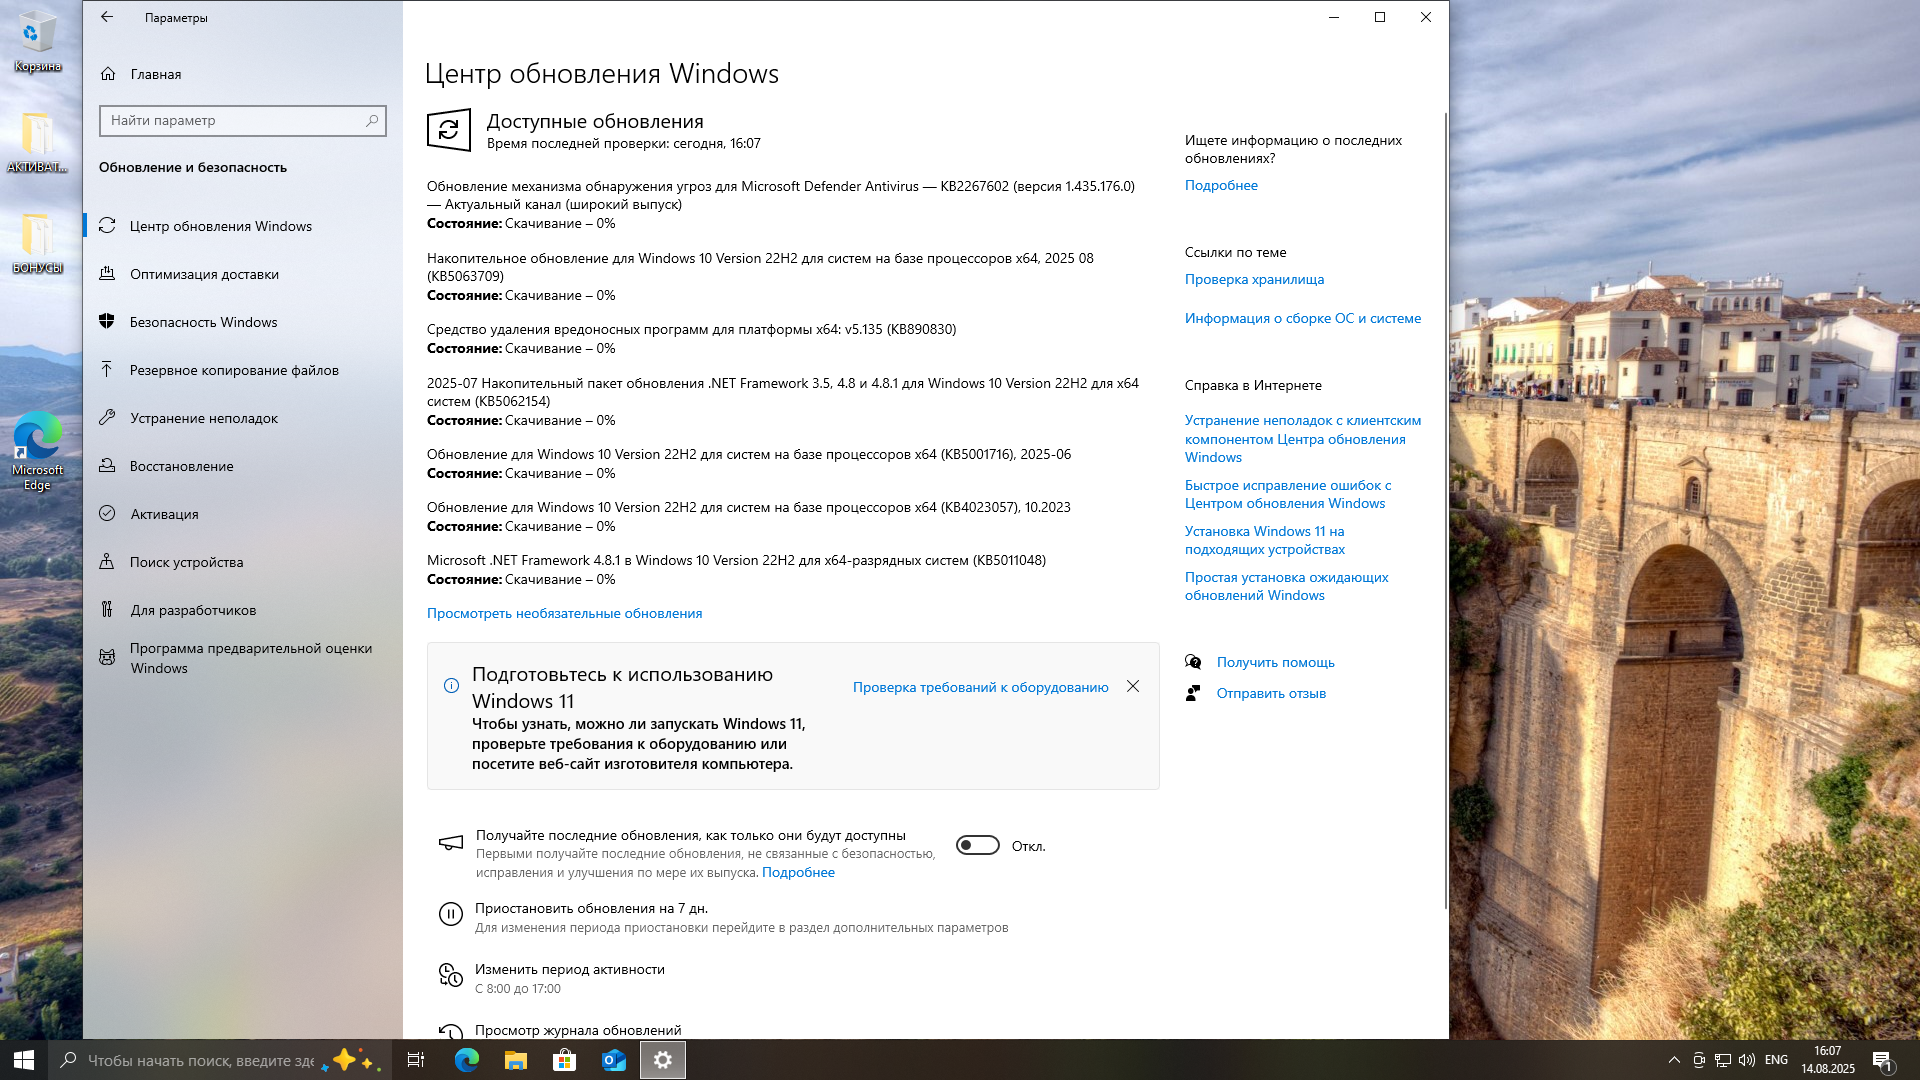
Task: Open Microsoft Edge desktop shortcut
Action: coord(37,452)
